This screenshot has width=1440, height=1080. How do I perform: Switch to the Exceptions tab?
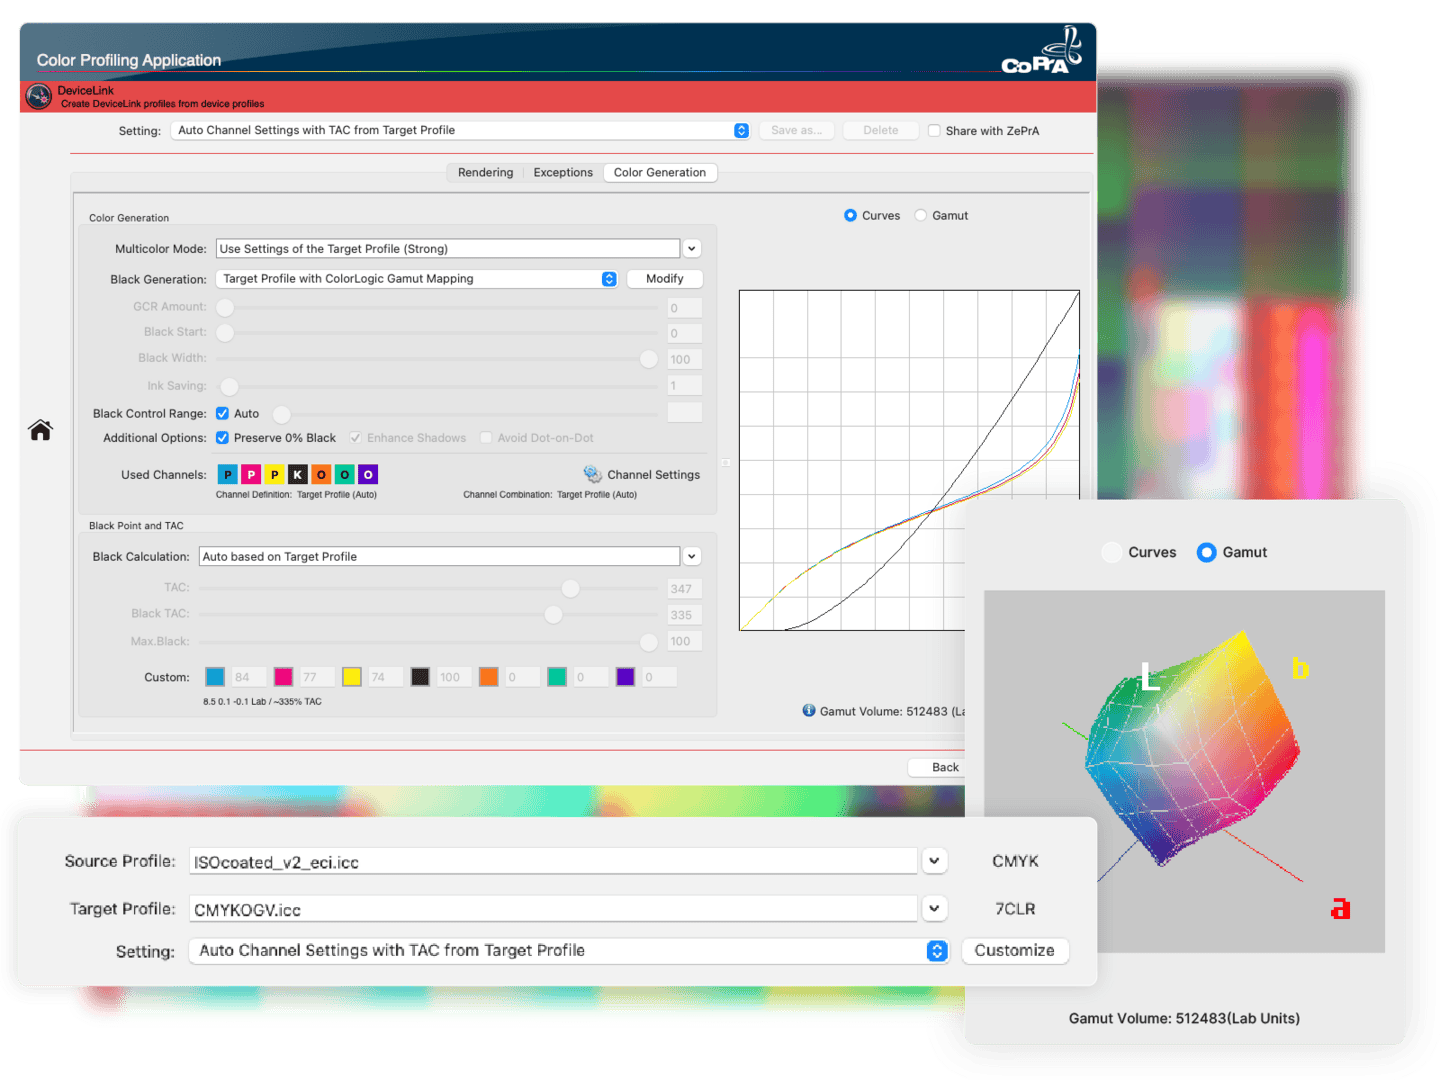tap(563, 172)
